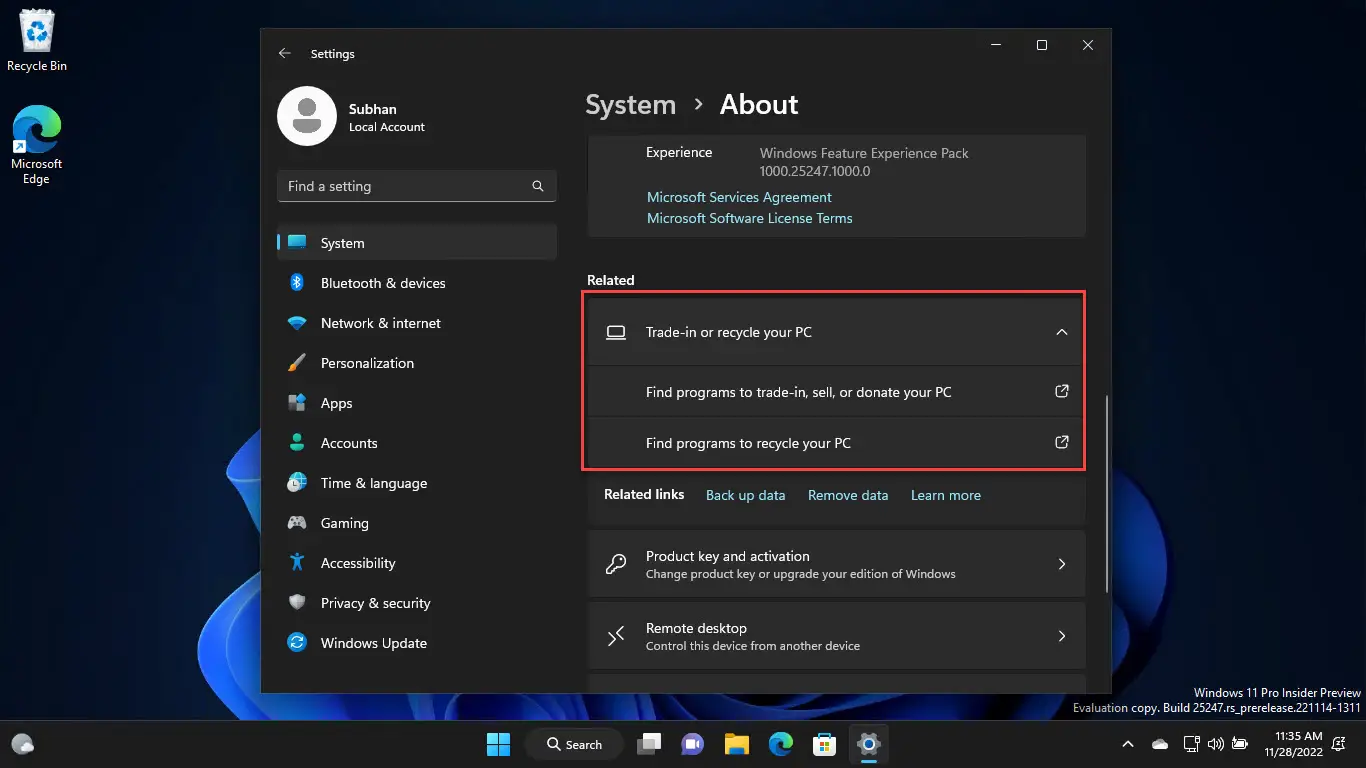Click the Accounts person icon in sidebar

point(297,443)
